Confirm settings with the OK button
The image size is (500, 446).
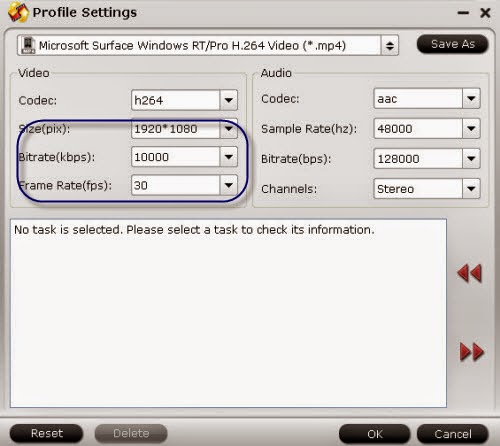coord(375,434)
